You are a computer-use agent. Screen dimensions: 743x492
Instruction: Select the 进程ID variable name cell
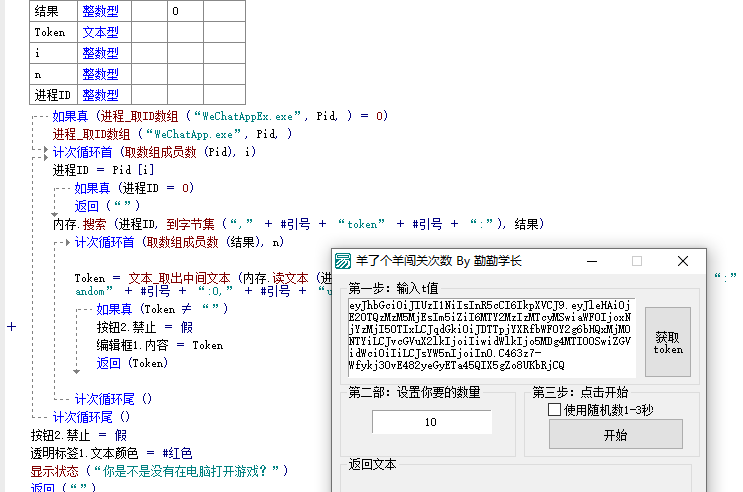tap(52, 95)
